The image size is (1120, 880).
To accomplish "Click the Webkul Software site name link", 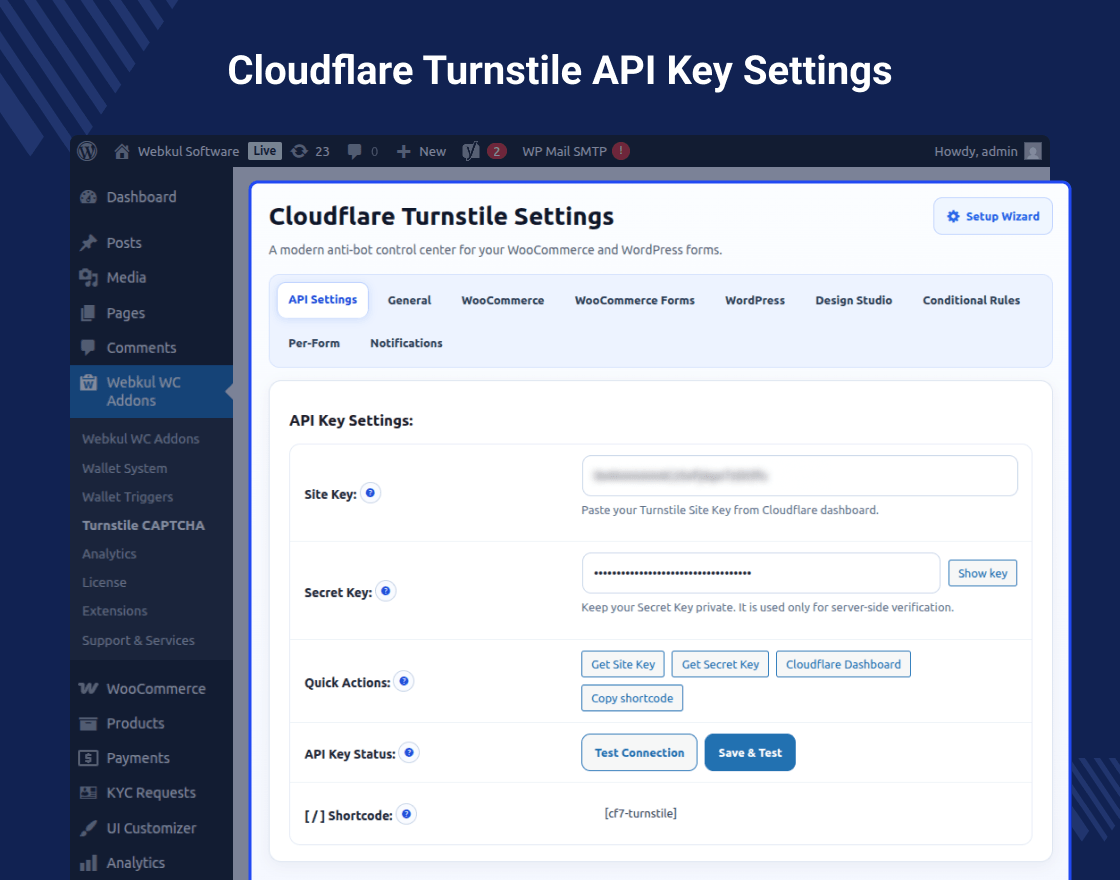I will coord(188,151).
